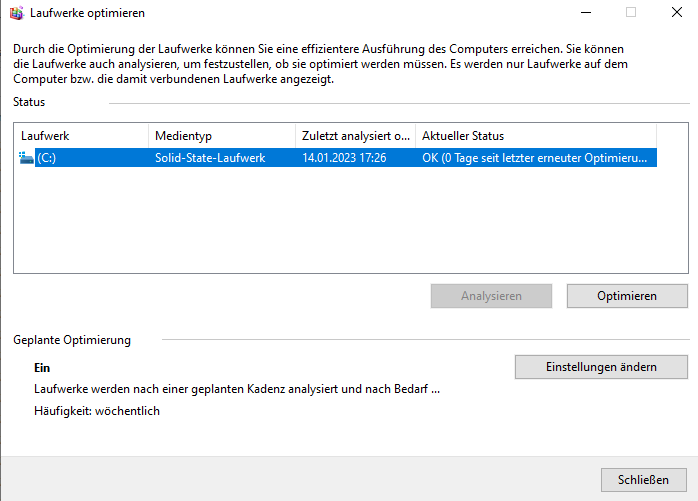Viewport: 698px width, 501px height.
Task: Minimize the Laufwerke optimieren window
Action: pyautogui.click(x=586, y=12)
